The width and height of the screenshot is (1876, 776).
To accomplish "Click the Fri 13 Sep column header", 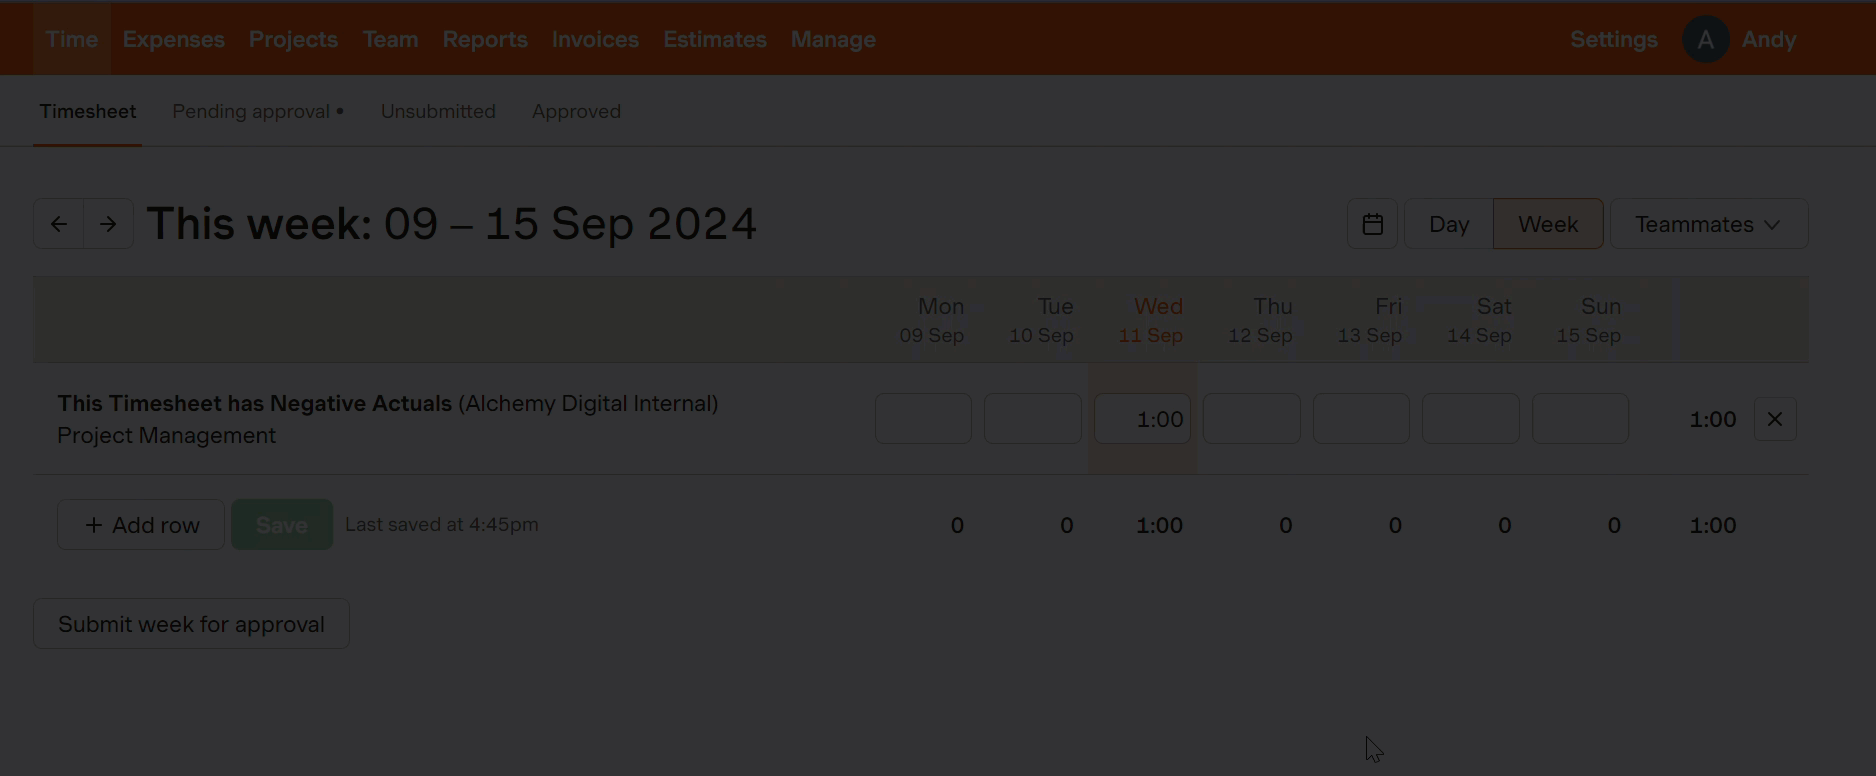I will tap(1371, 320).
